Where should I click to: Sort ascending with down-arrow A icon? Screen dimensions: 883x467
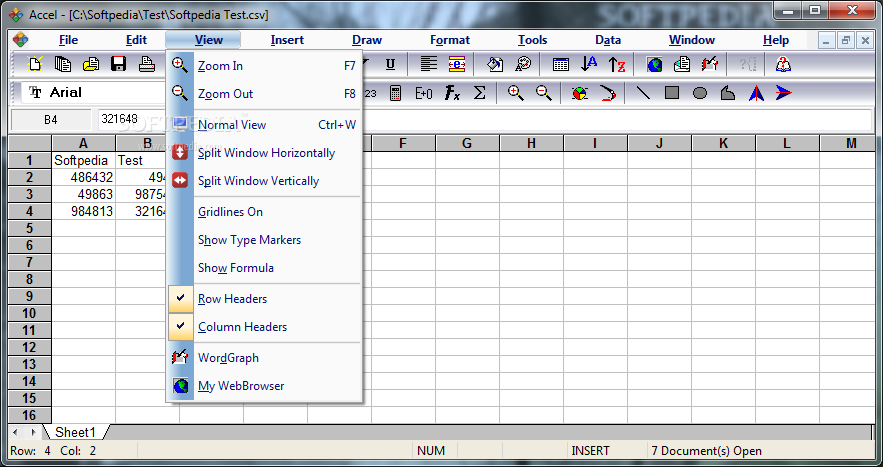point(589,64)
